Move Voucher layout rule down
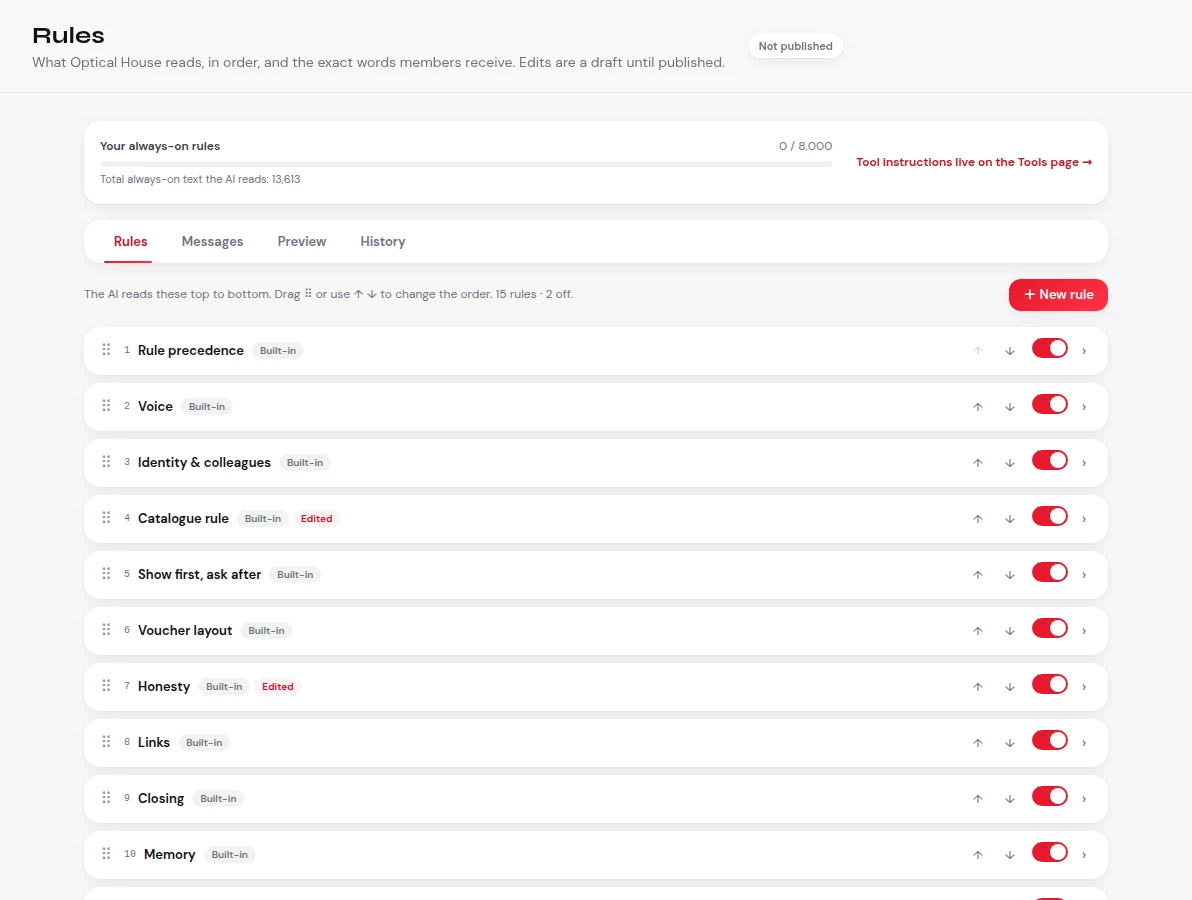 [1010, 631]
